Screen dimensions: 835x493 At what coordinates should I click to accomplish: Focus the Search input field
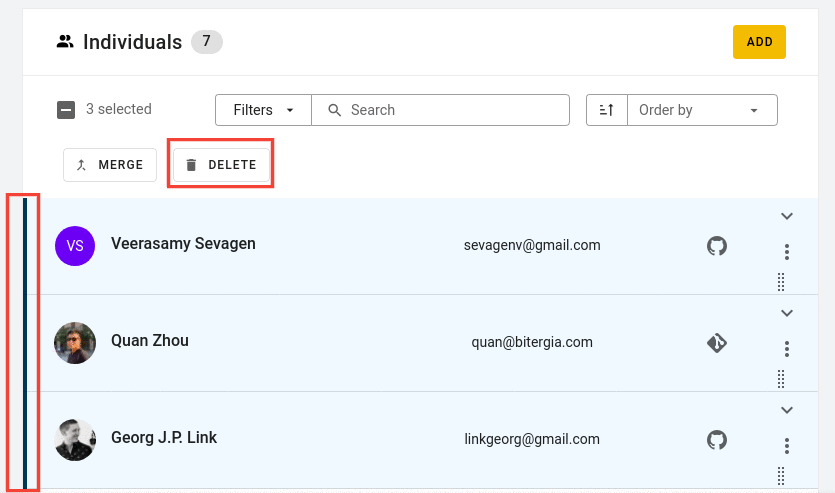click(x=440, y=110)
